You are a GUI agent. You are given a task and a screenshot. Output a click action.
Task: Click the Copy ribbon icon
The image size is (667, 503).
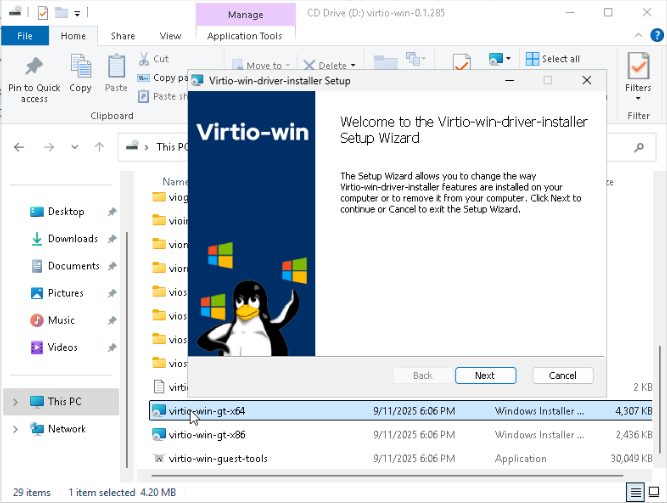(80, 66)
